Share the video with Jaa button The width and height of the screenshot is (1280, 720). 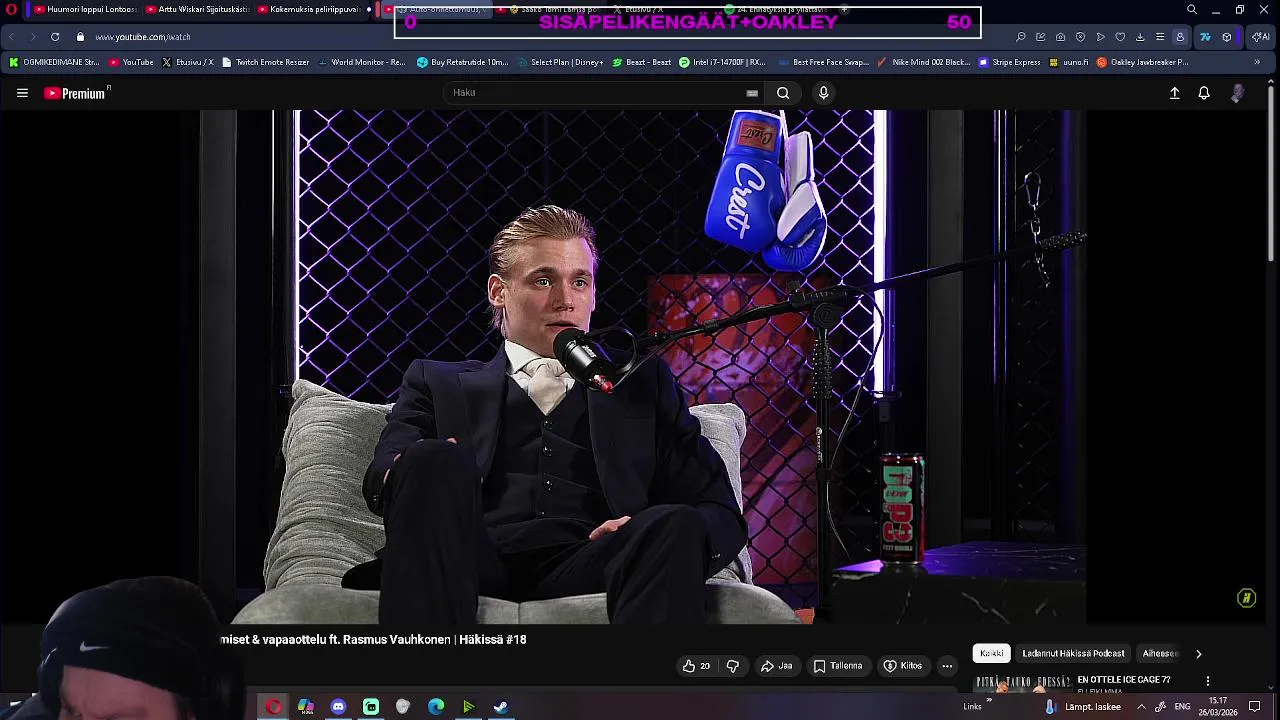point(776,666)
